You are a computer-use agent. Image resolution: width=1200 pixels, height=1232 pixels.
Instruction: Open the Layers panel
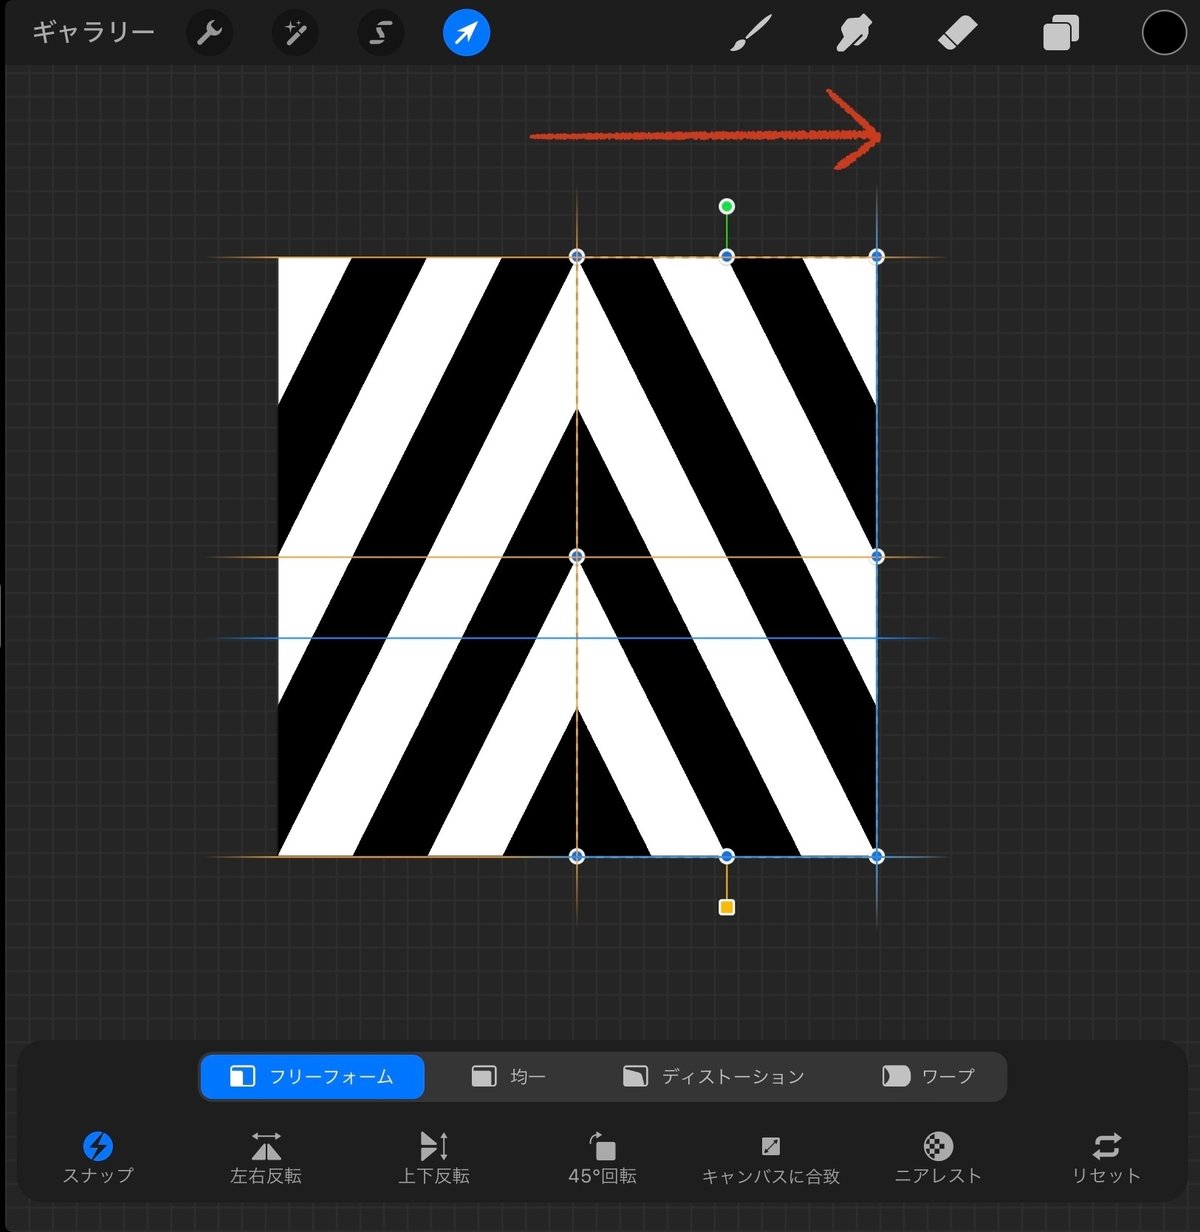click(x=1060, y=34)
